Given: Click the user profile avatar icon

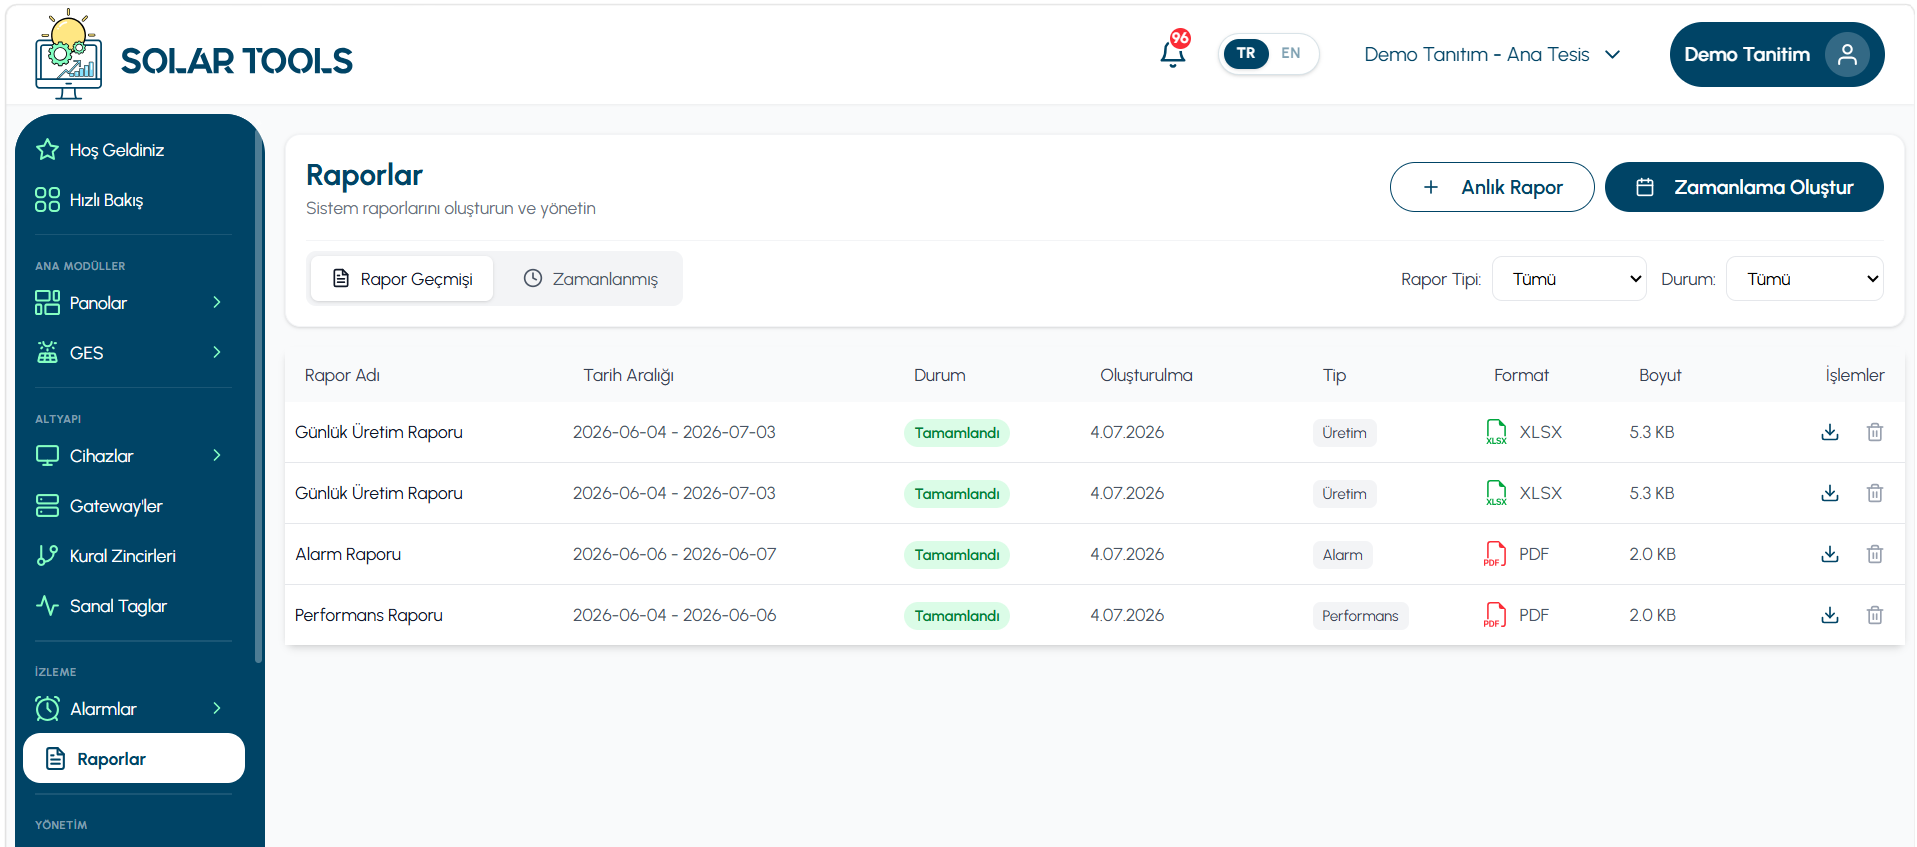Looking at the screenshot, I should coord(1847,54).
